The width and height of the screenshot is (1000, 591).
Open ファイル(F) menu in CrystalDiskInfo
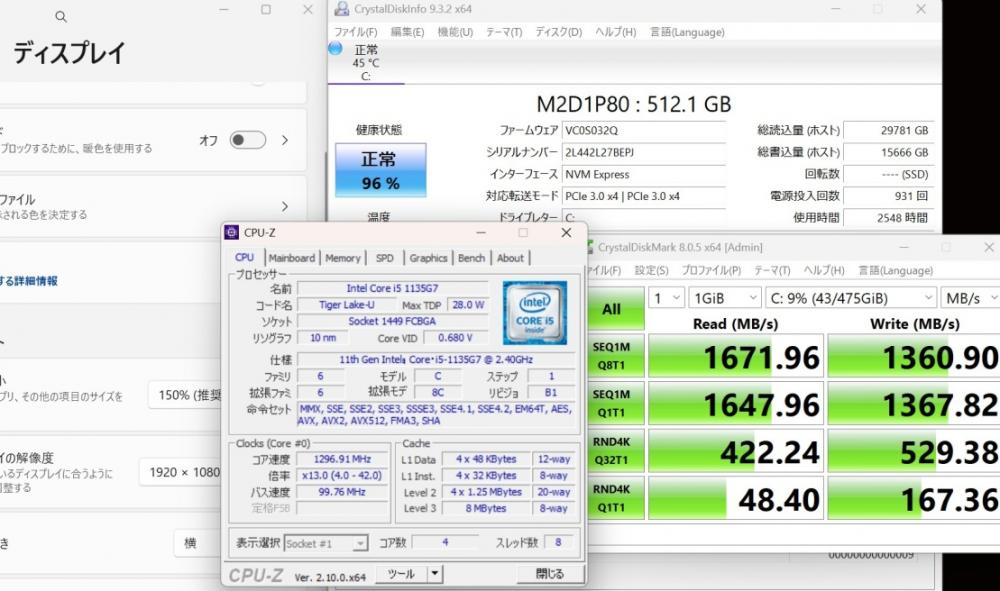pos(355,32)
